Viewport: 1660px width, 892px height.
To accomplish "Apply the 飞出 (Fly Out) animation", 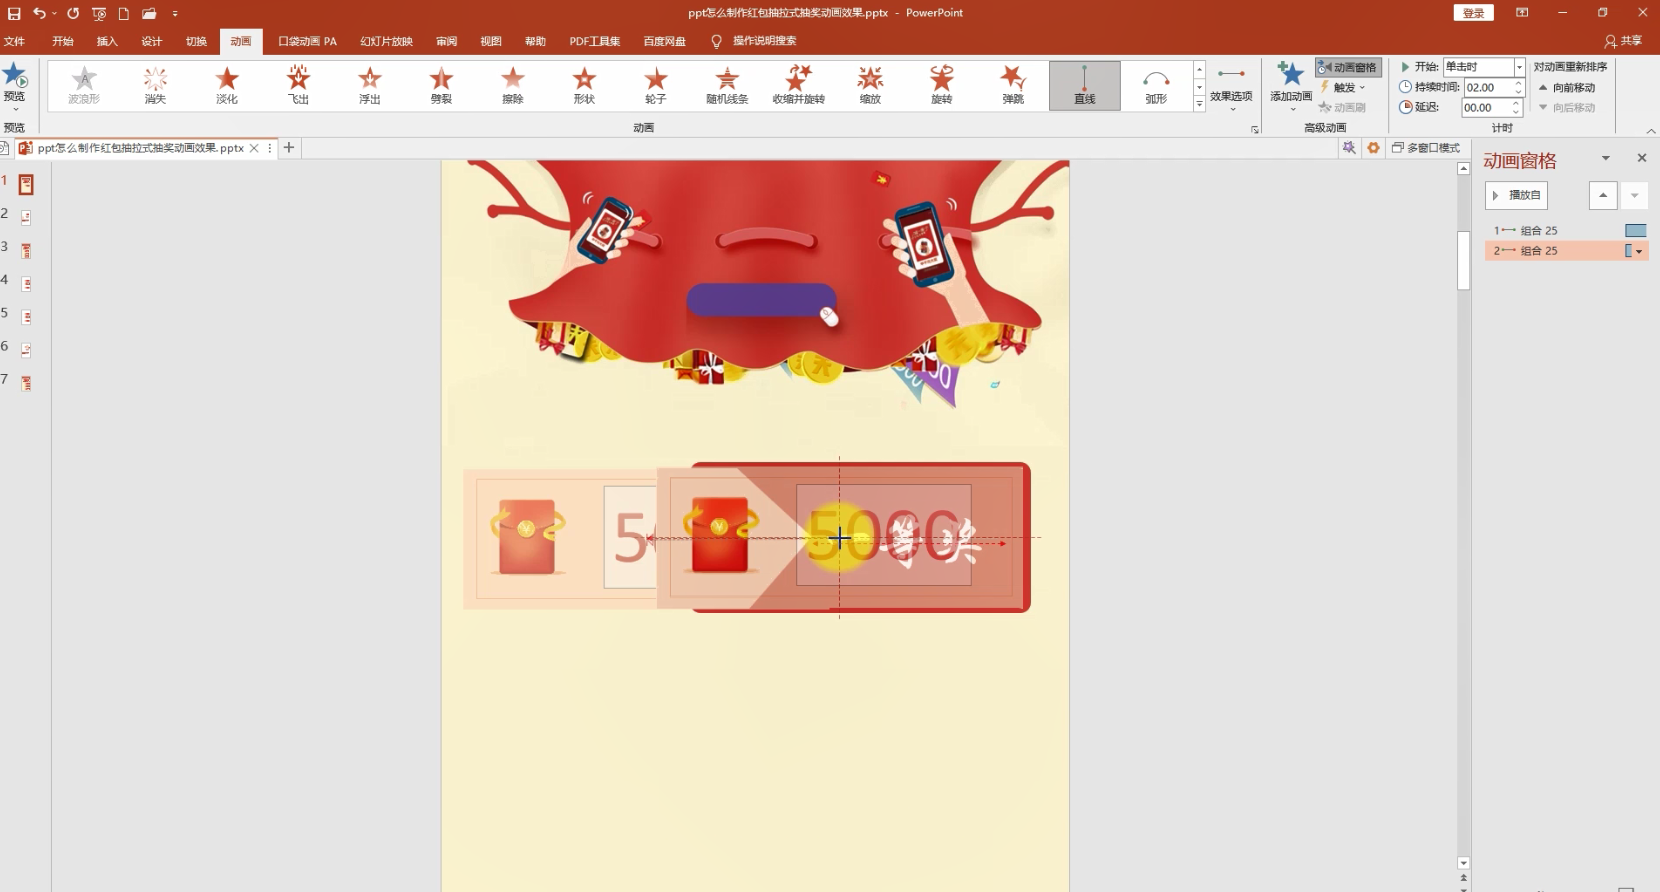I will [298, 85].
